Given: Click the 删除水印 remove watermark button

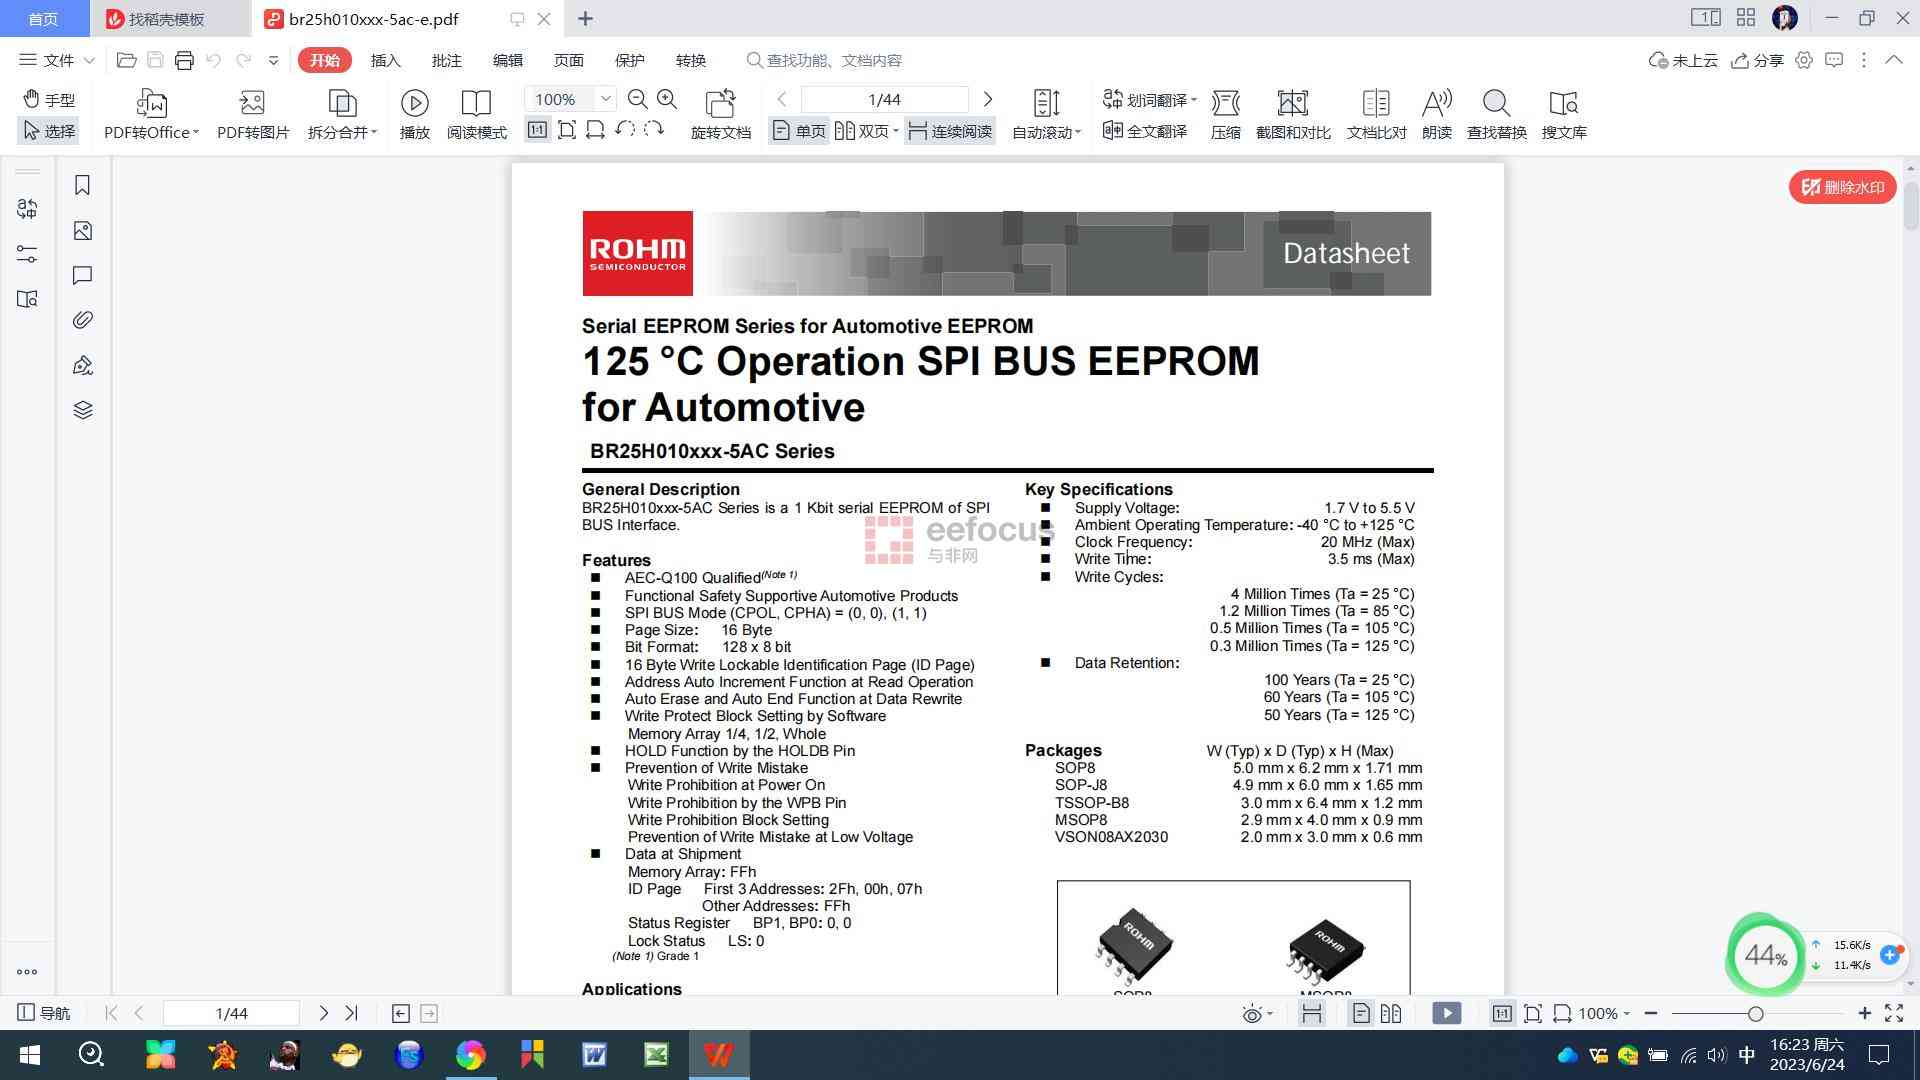Looking at the screenshot, I should 1842,187.
